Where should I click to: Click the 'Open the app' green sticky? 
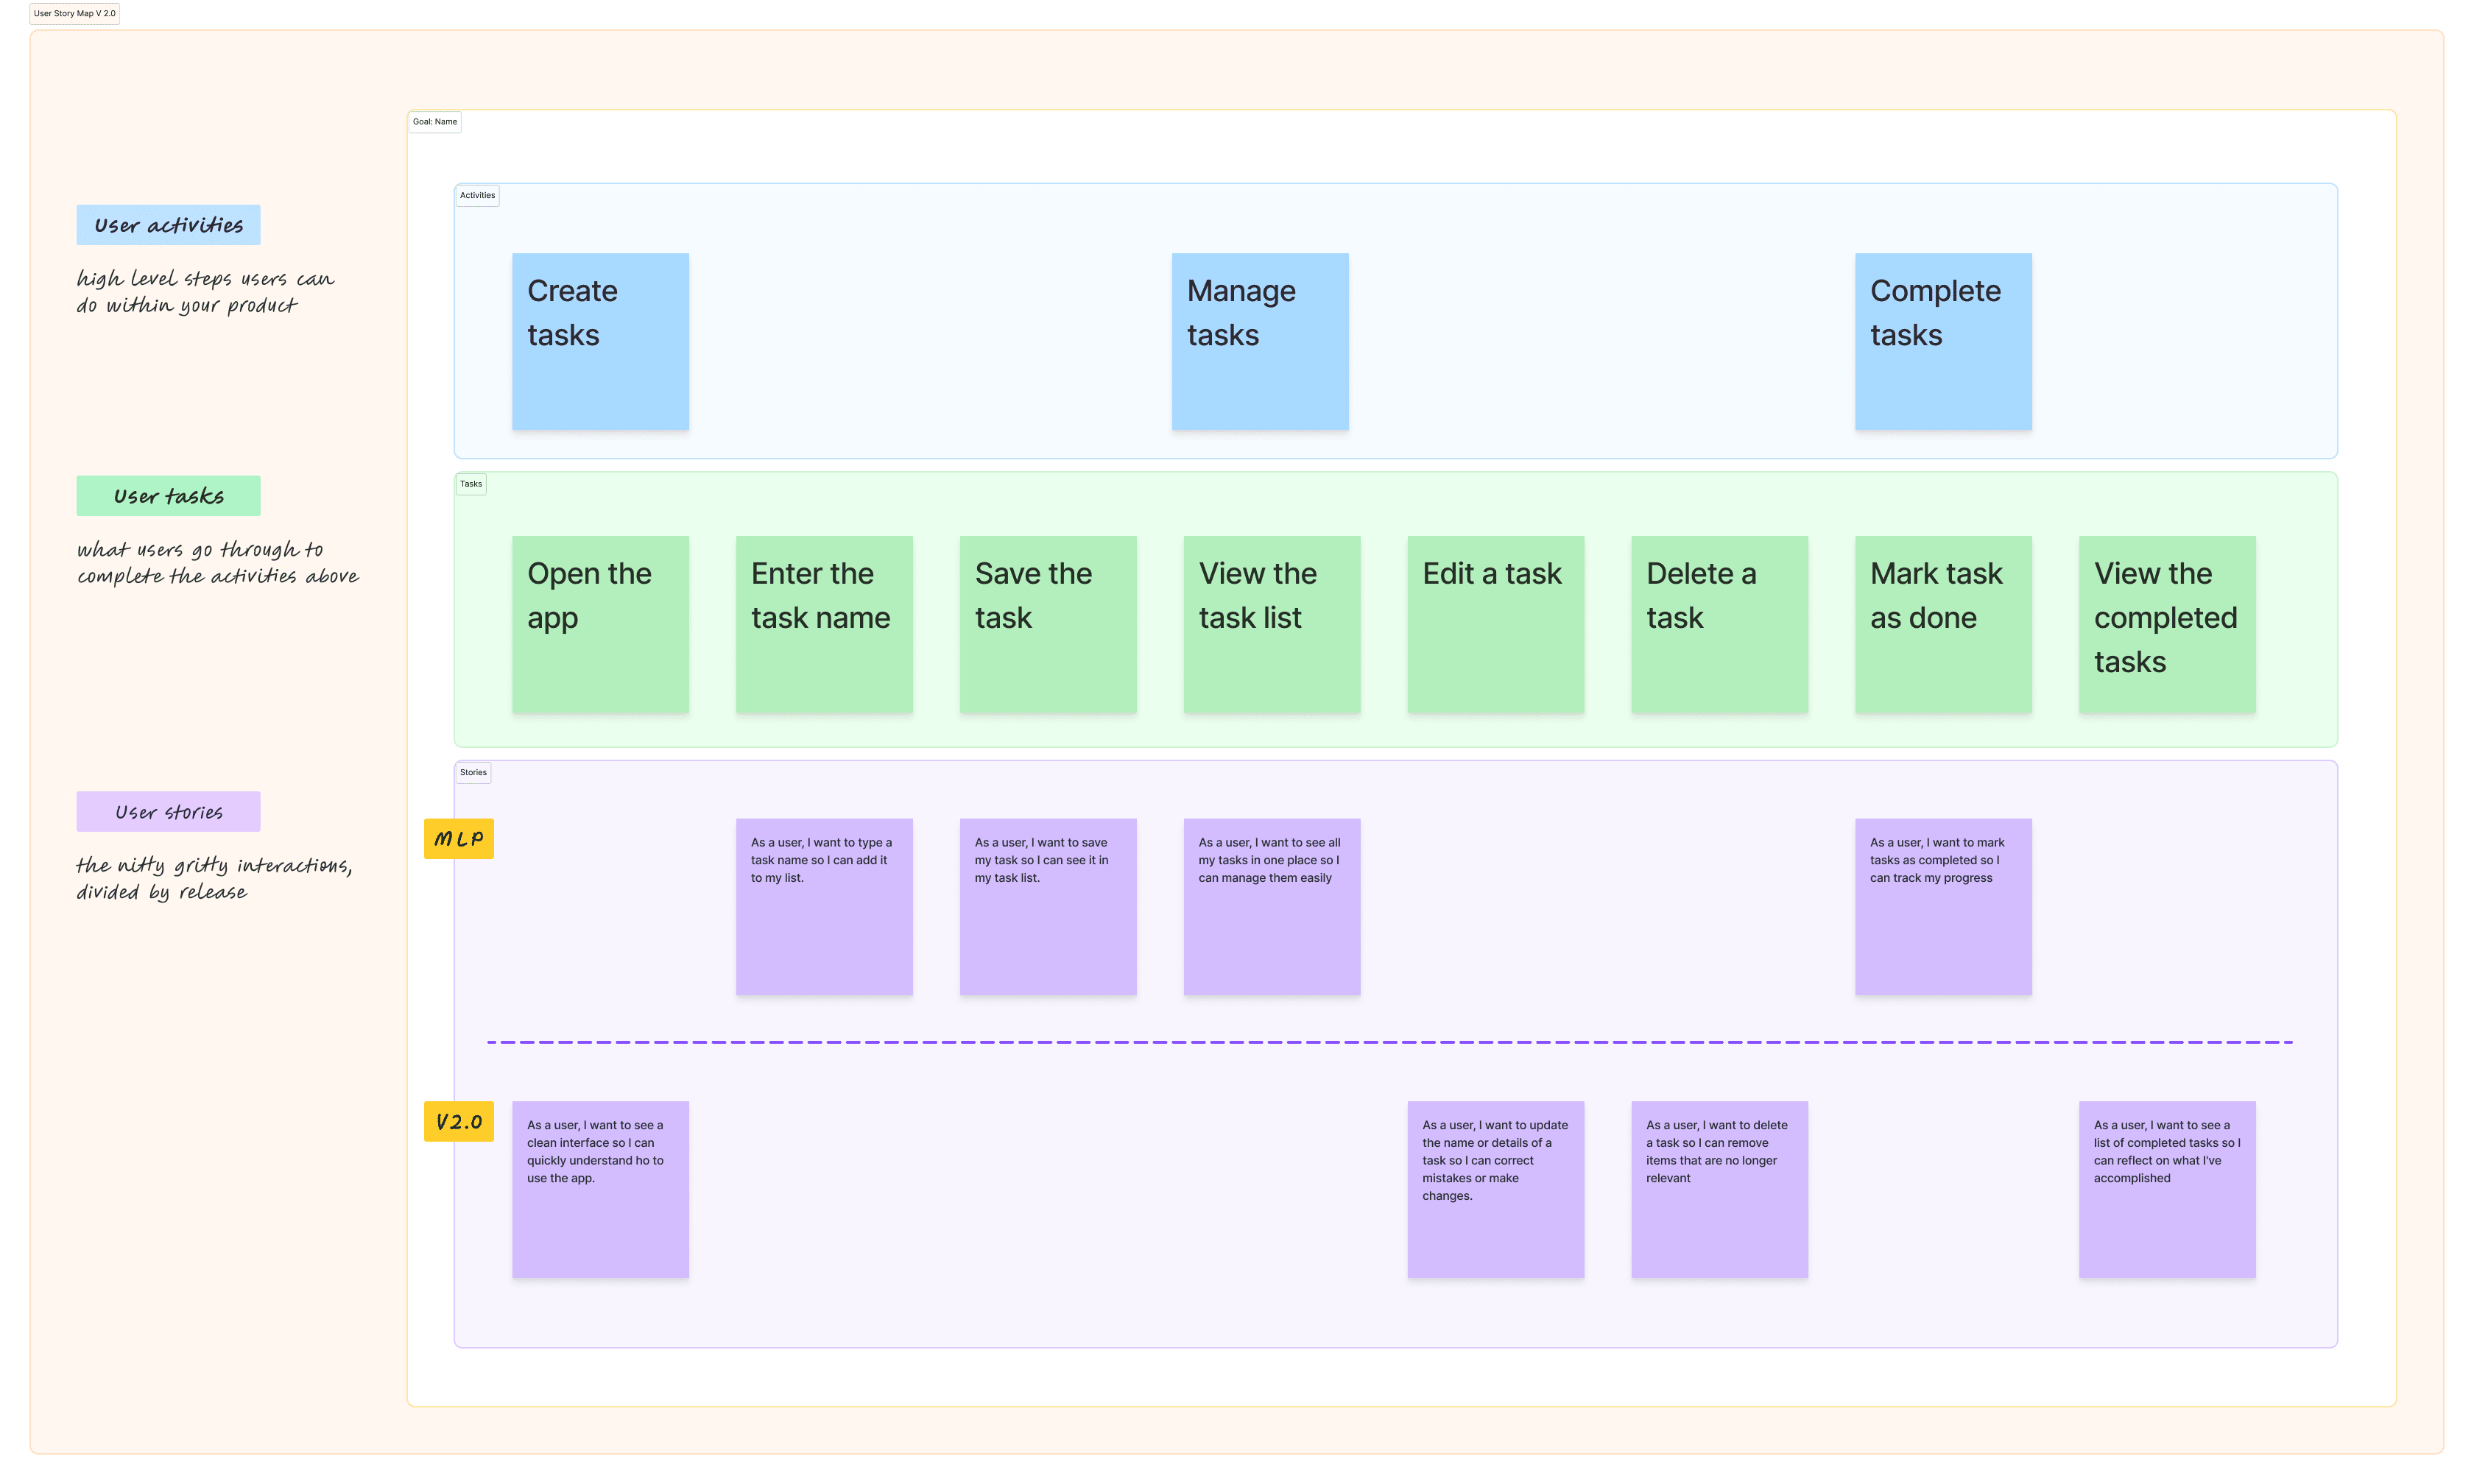(600, 624)
